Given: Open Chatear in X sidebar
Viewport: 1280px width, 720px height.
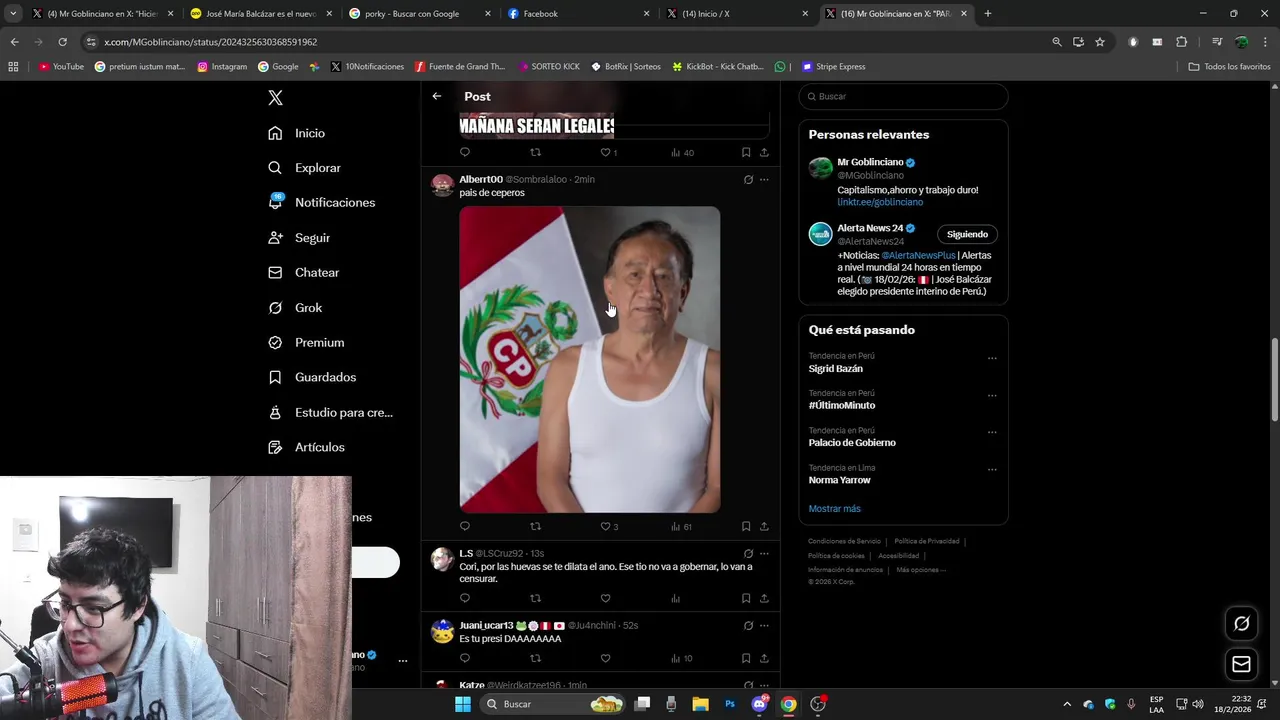Looking at the screenshot, I should 304,272.
